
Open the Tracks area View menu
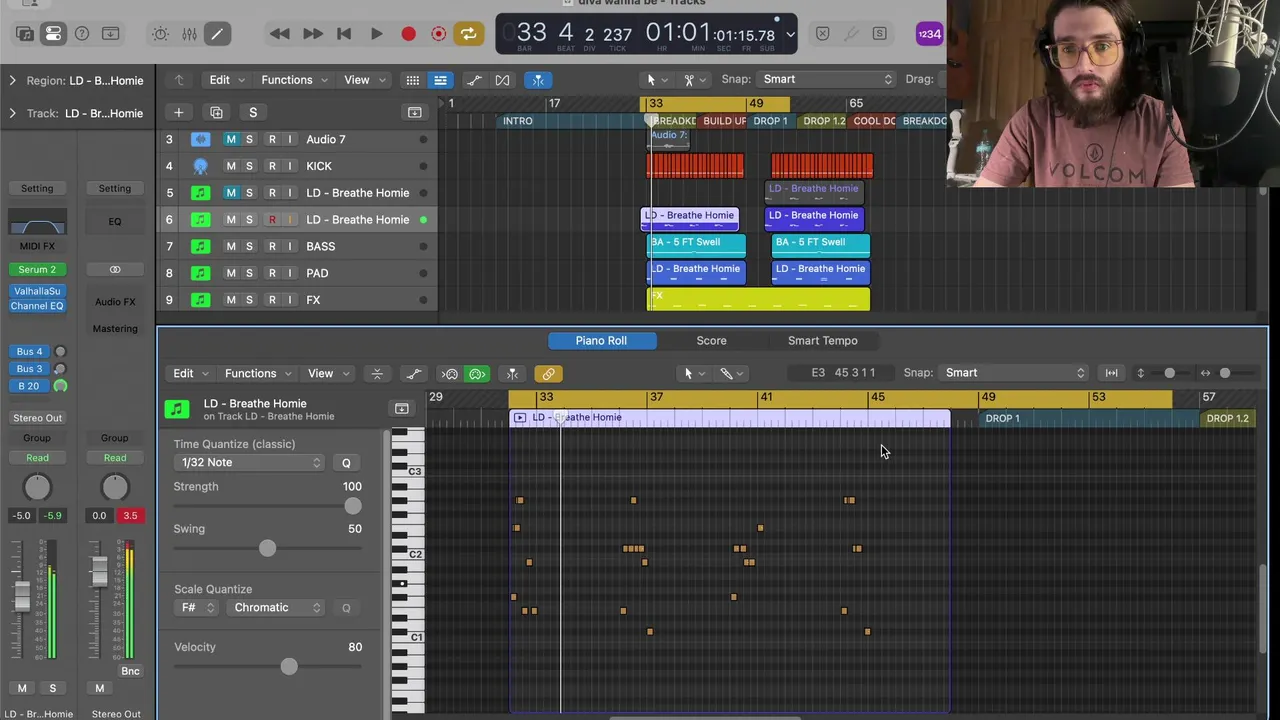point(362,80)
